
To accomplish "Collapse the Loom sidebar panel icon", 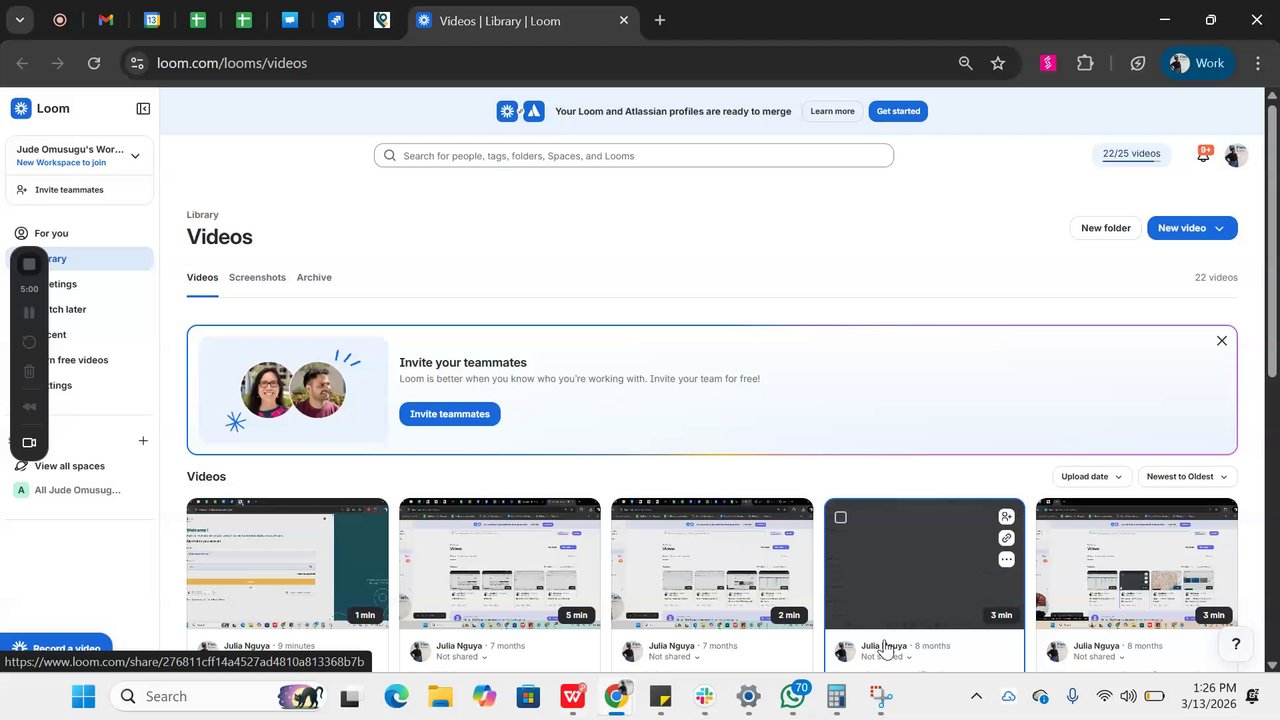I will tap(143, 109).
